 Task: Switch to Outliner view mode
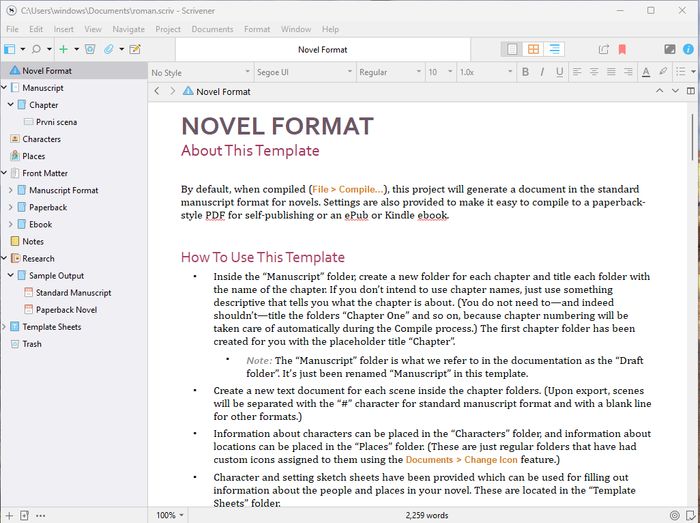554,49
